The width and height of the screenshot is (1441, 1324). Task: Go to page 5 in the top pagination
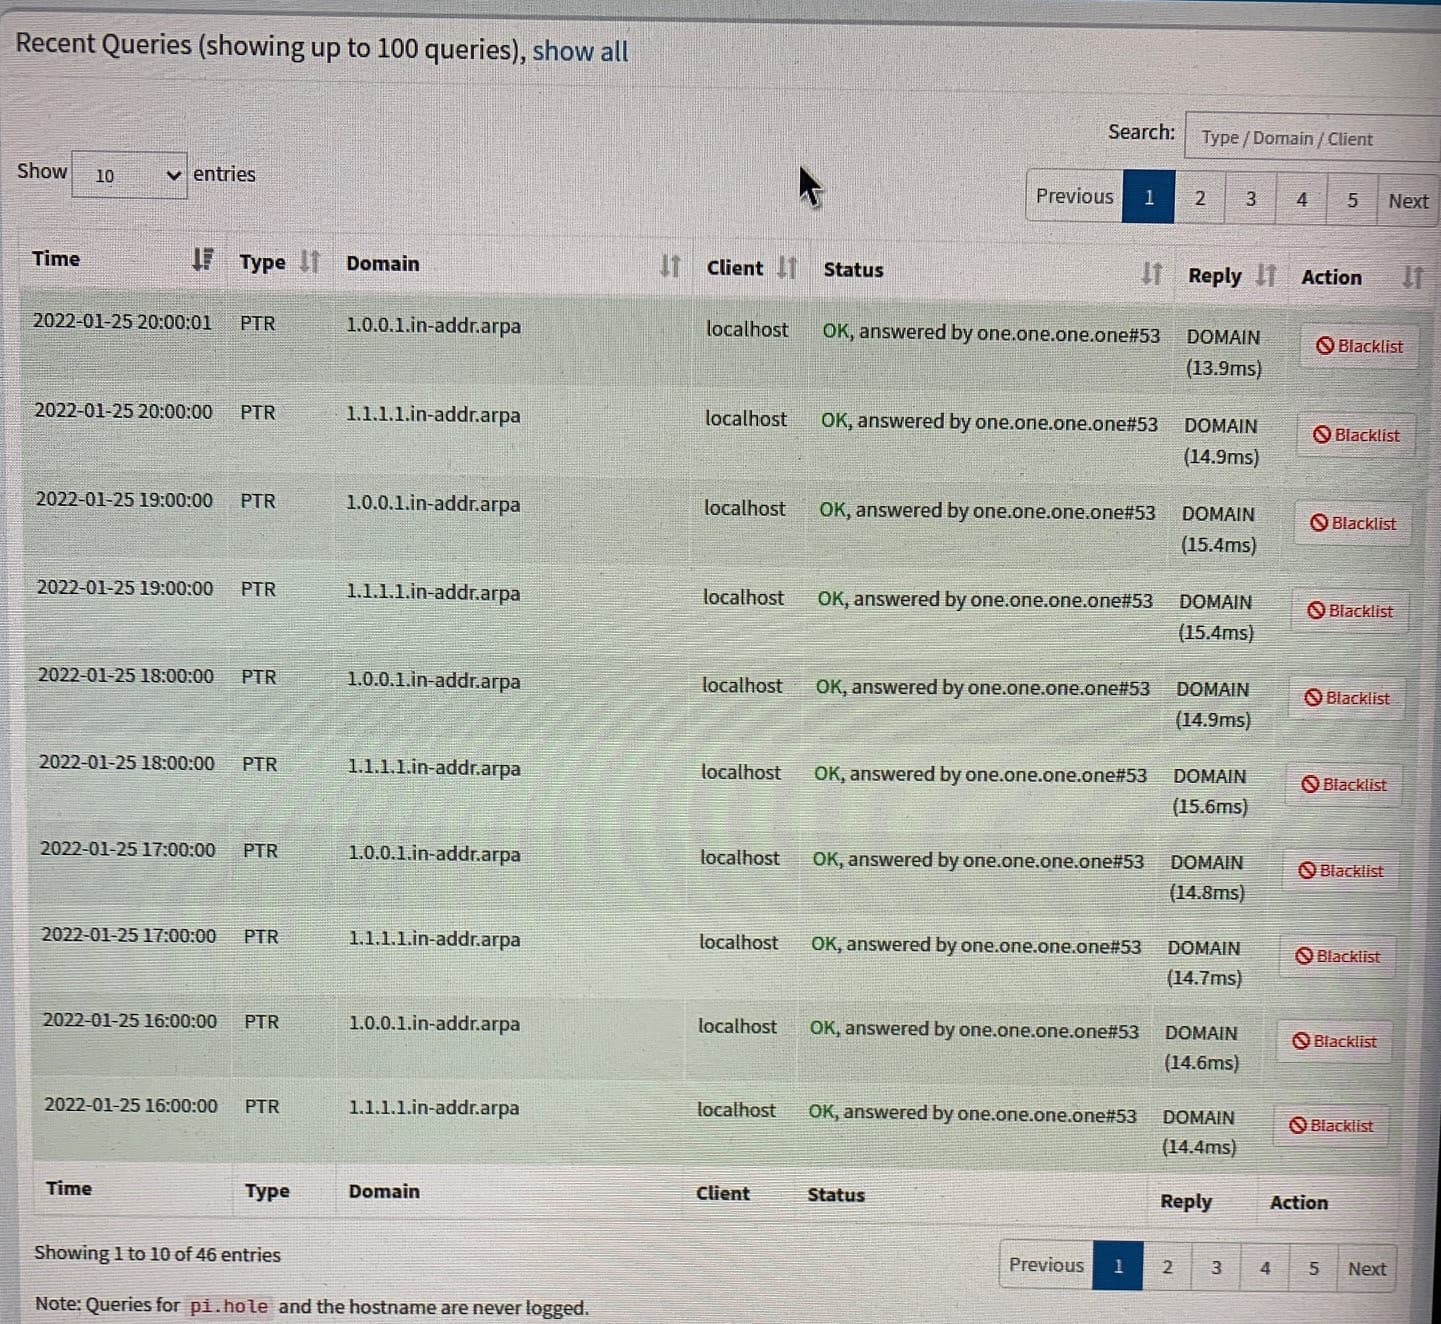[x=1352, y=200]
